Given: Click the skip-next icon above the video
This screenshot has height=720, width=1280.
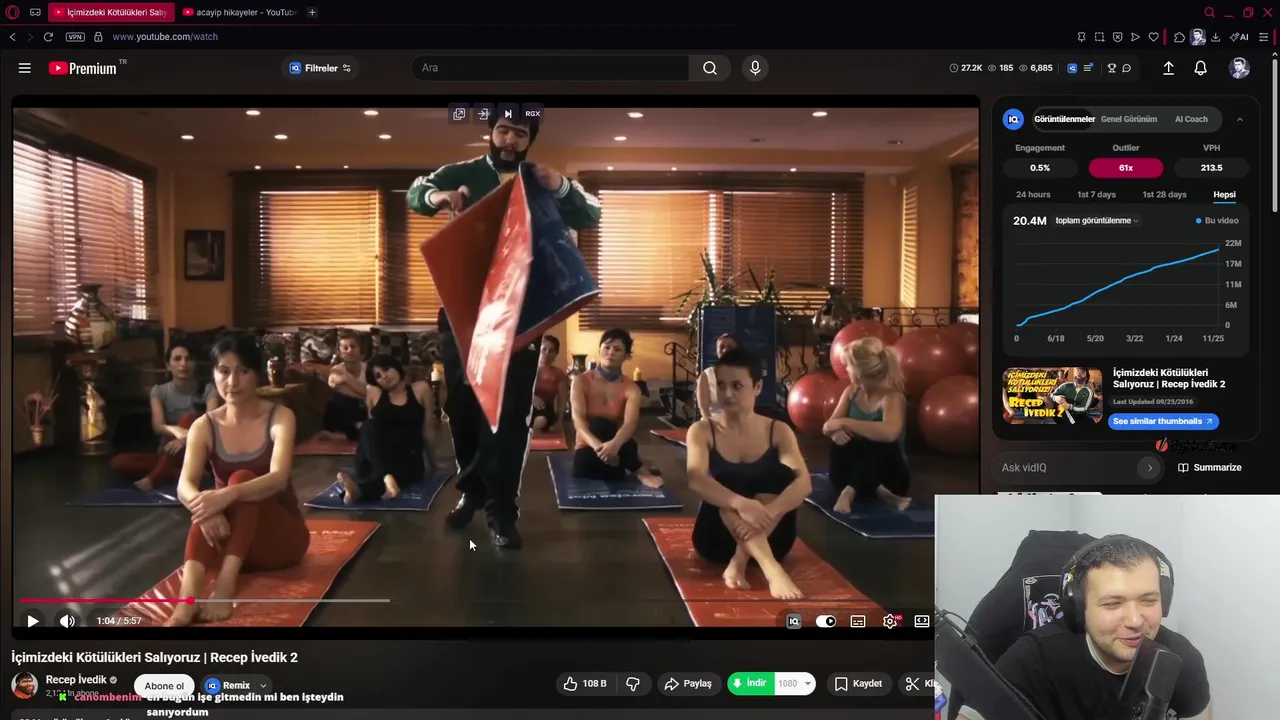Looking at the screenshot, I should pos(508,114).
